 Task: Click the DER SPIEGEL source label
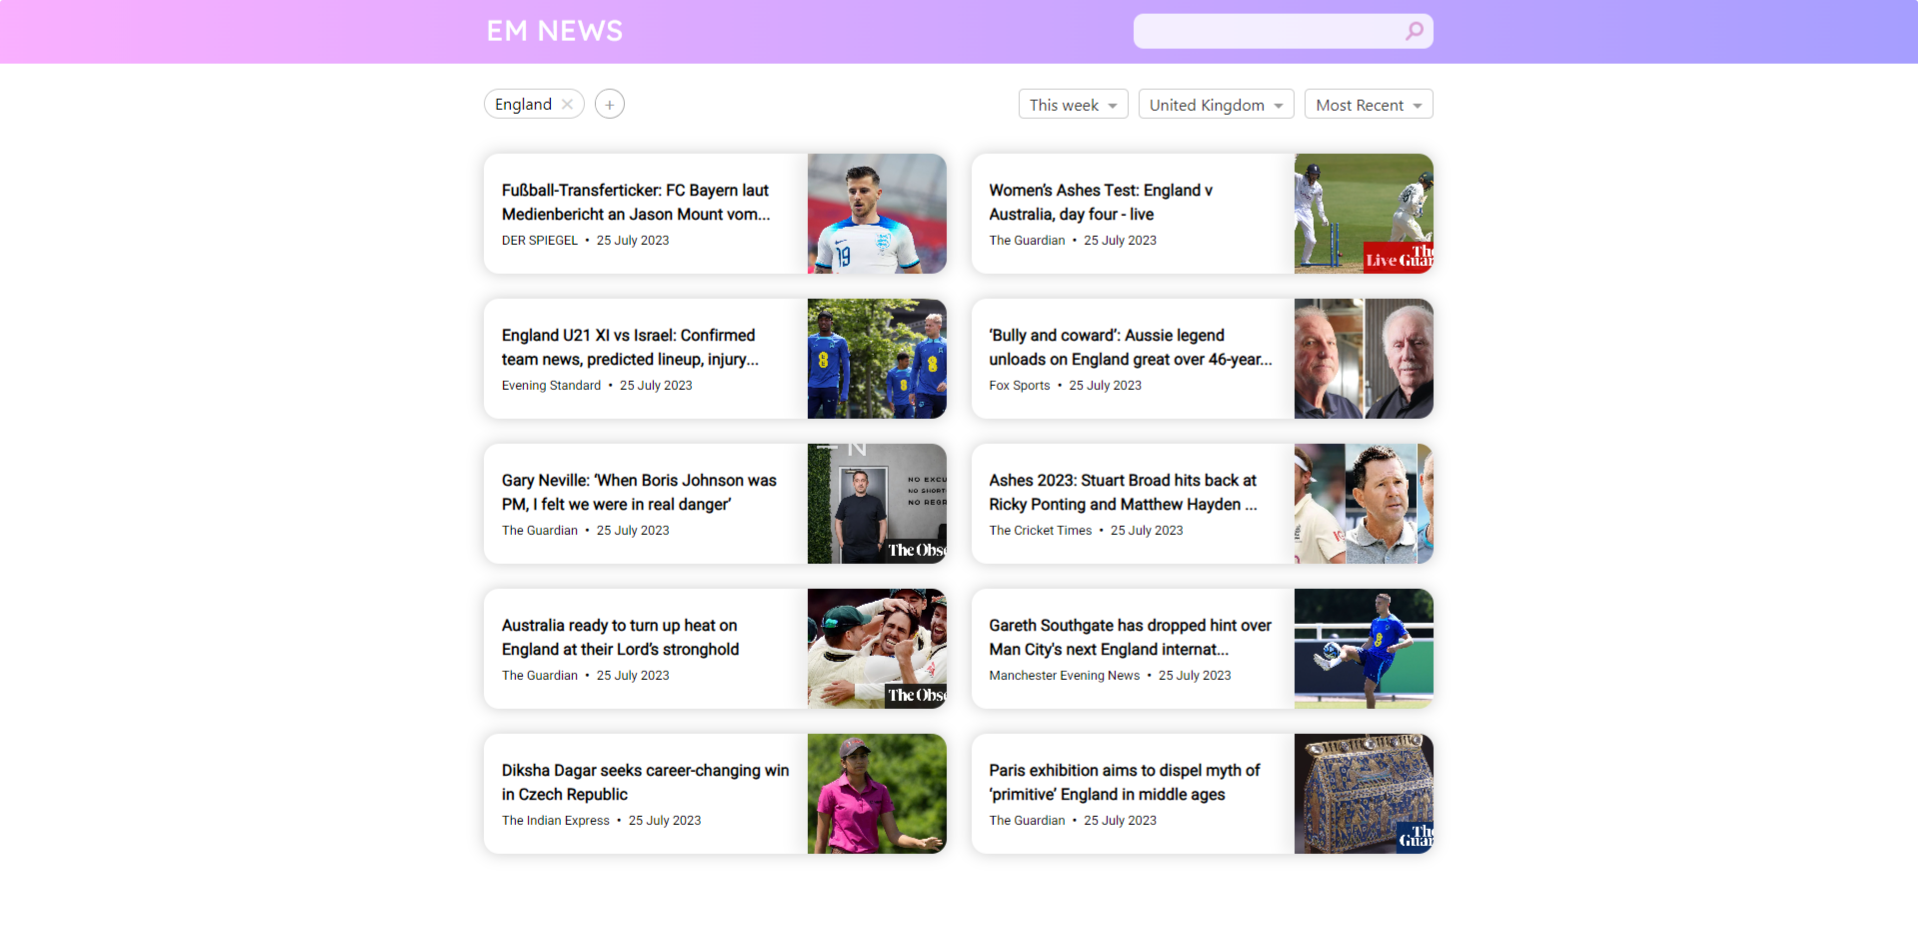click(x=540, y=240)
